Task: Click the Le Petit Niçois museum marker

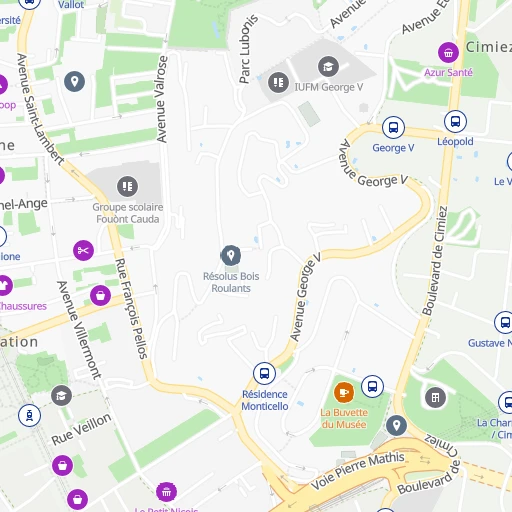Action: [x=166, y=492]
